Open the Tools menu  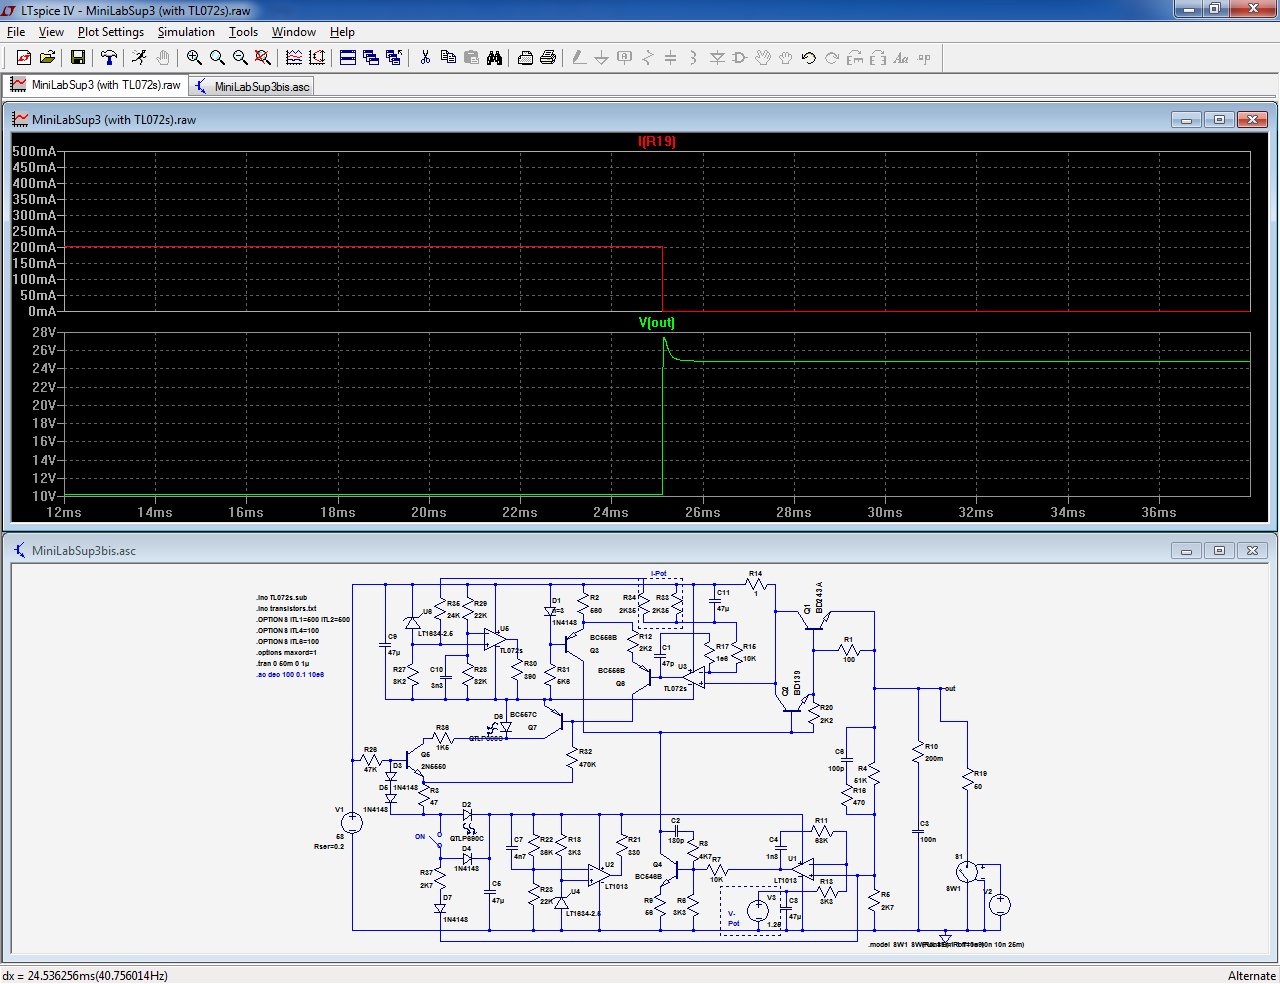coord(244,32)
